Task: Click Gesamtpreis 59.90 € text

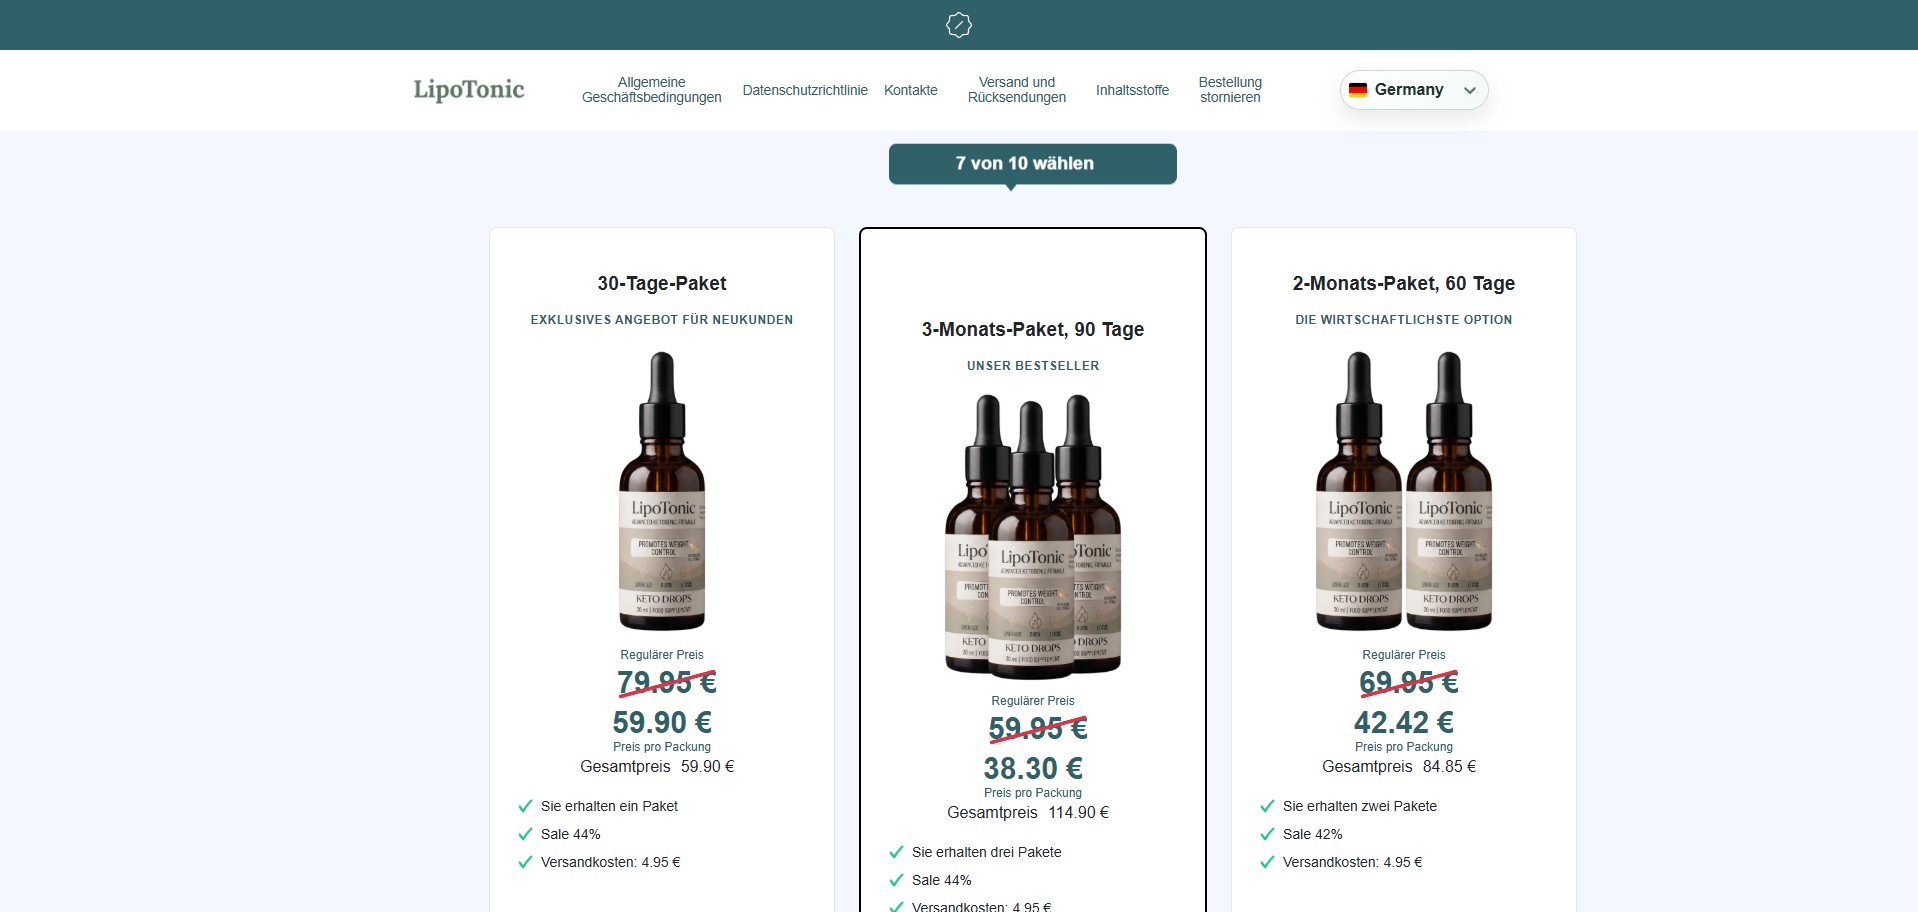Action: point(657,767)
